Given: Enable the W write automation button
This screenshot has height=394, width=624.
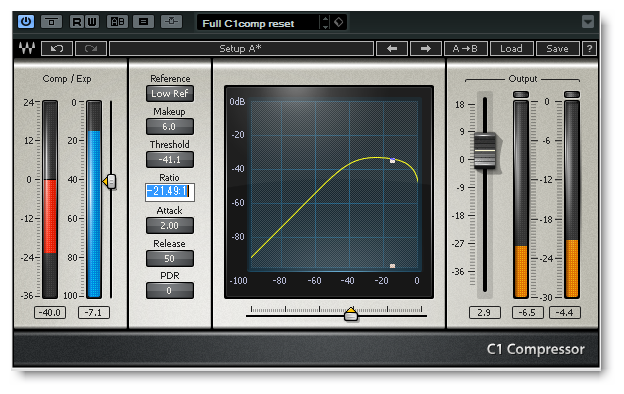Looking at the screenshot, I should [92, 21].
